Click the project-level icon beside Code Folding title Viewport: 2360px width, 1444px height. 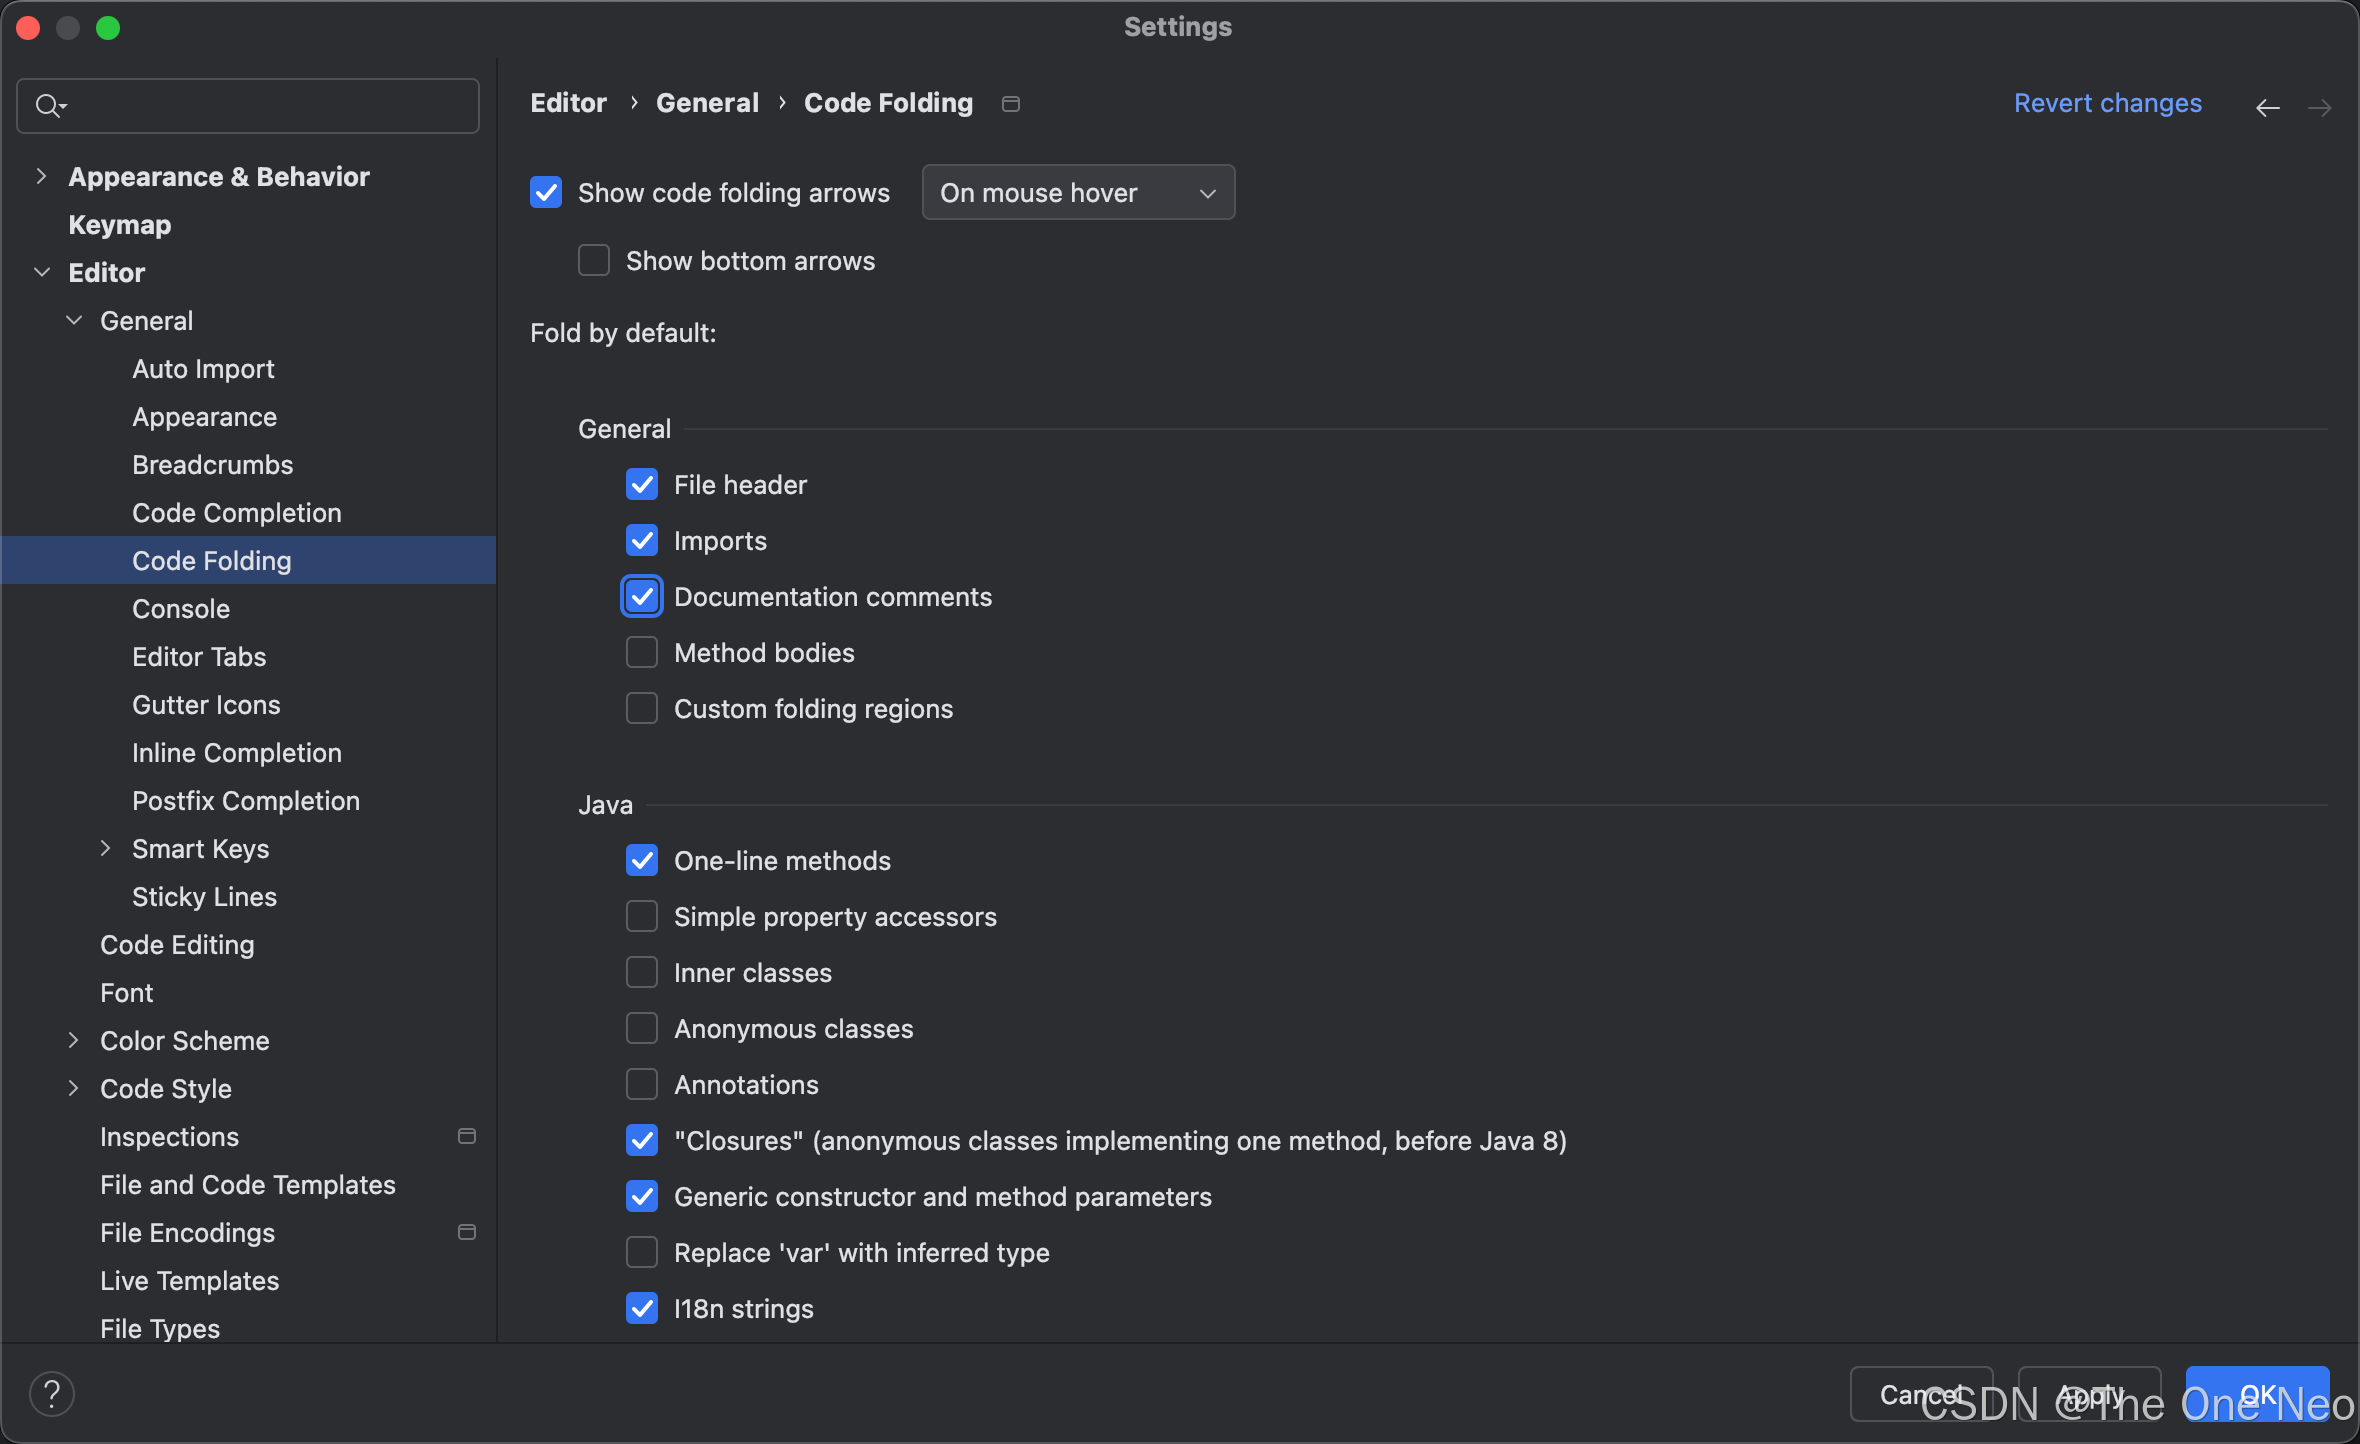coord(1010,104)
